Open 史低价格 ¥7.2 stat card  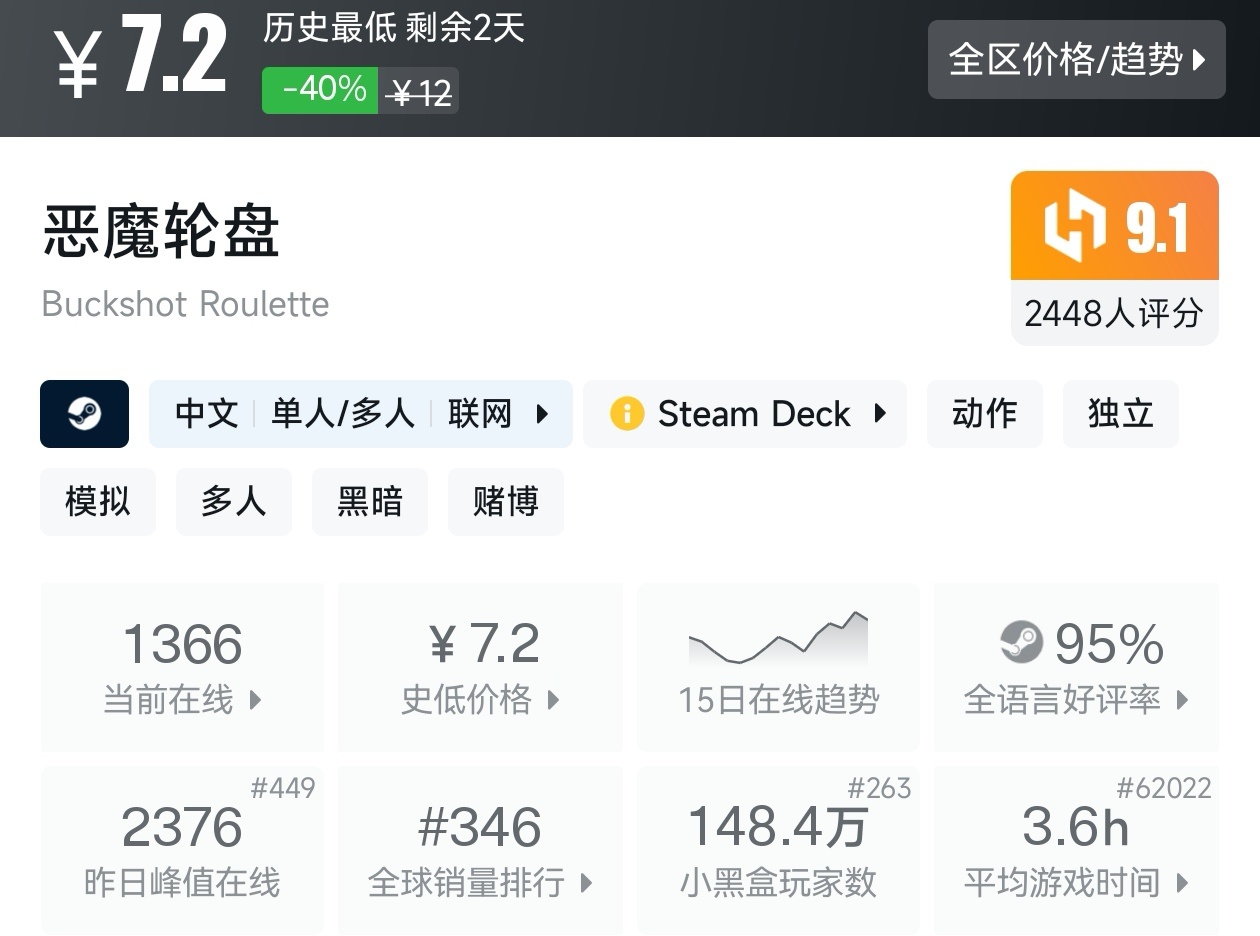point(481,667)
